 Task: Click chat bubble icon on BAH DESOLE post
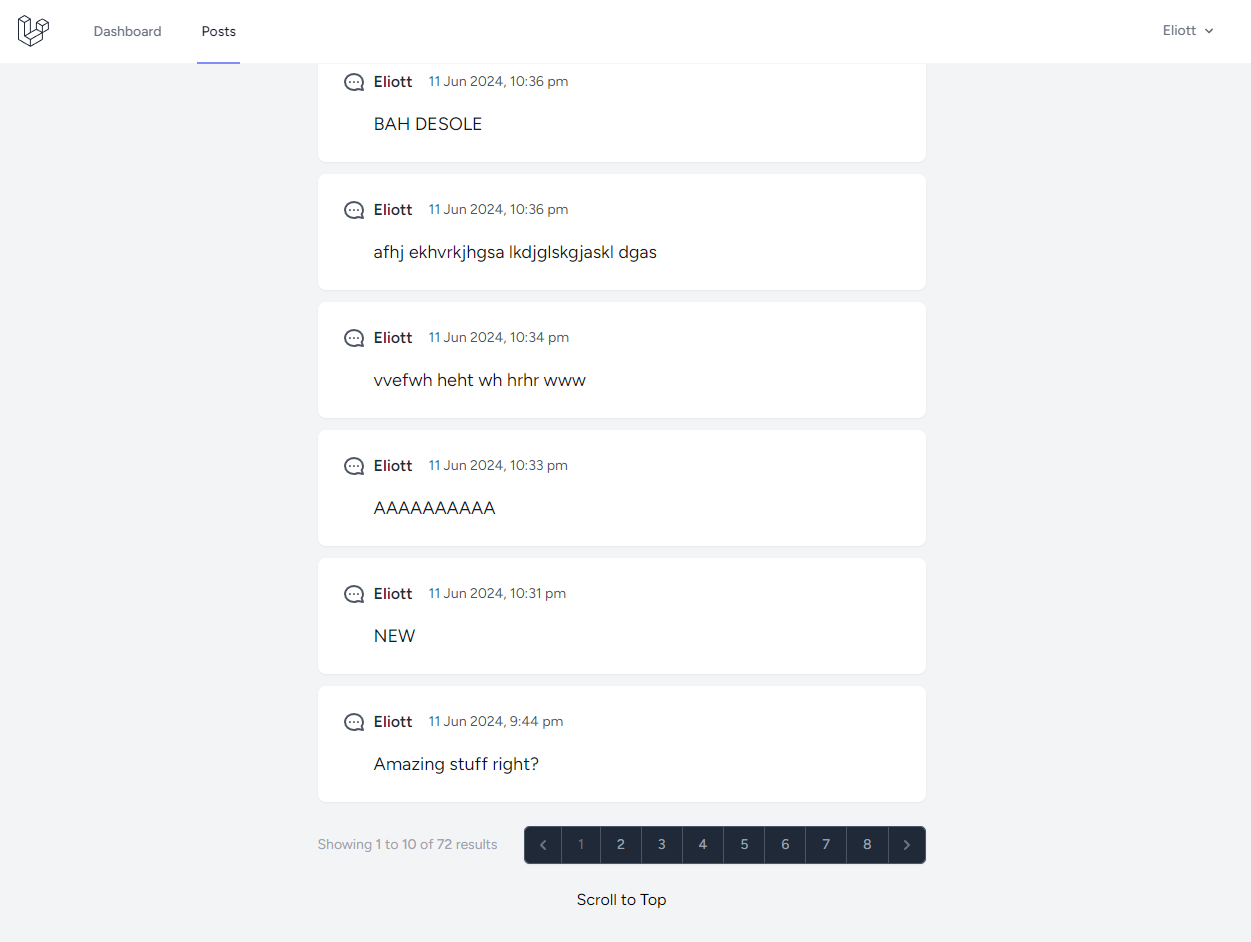tap(354, 82)
